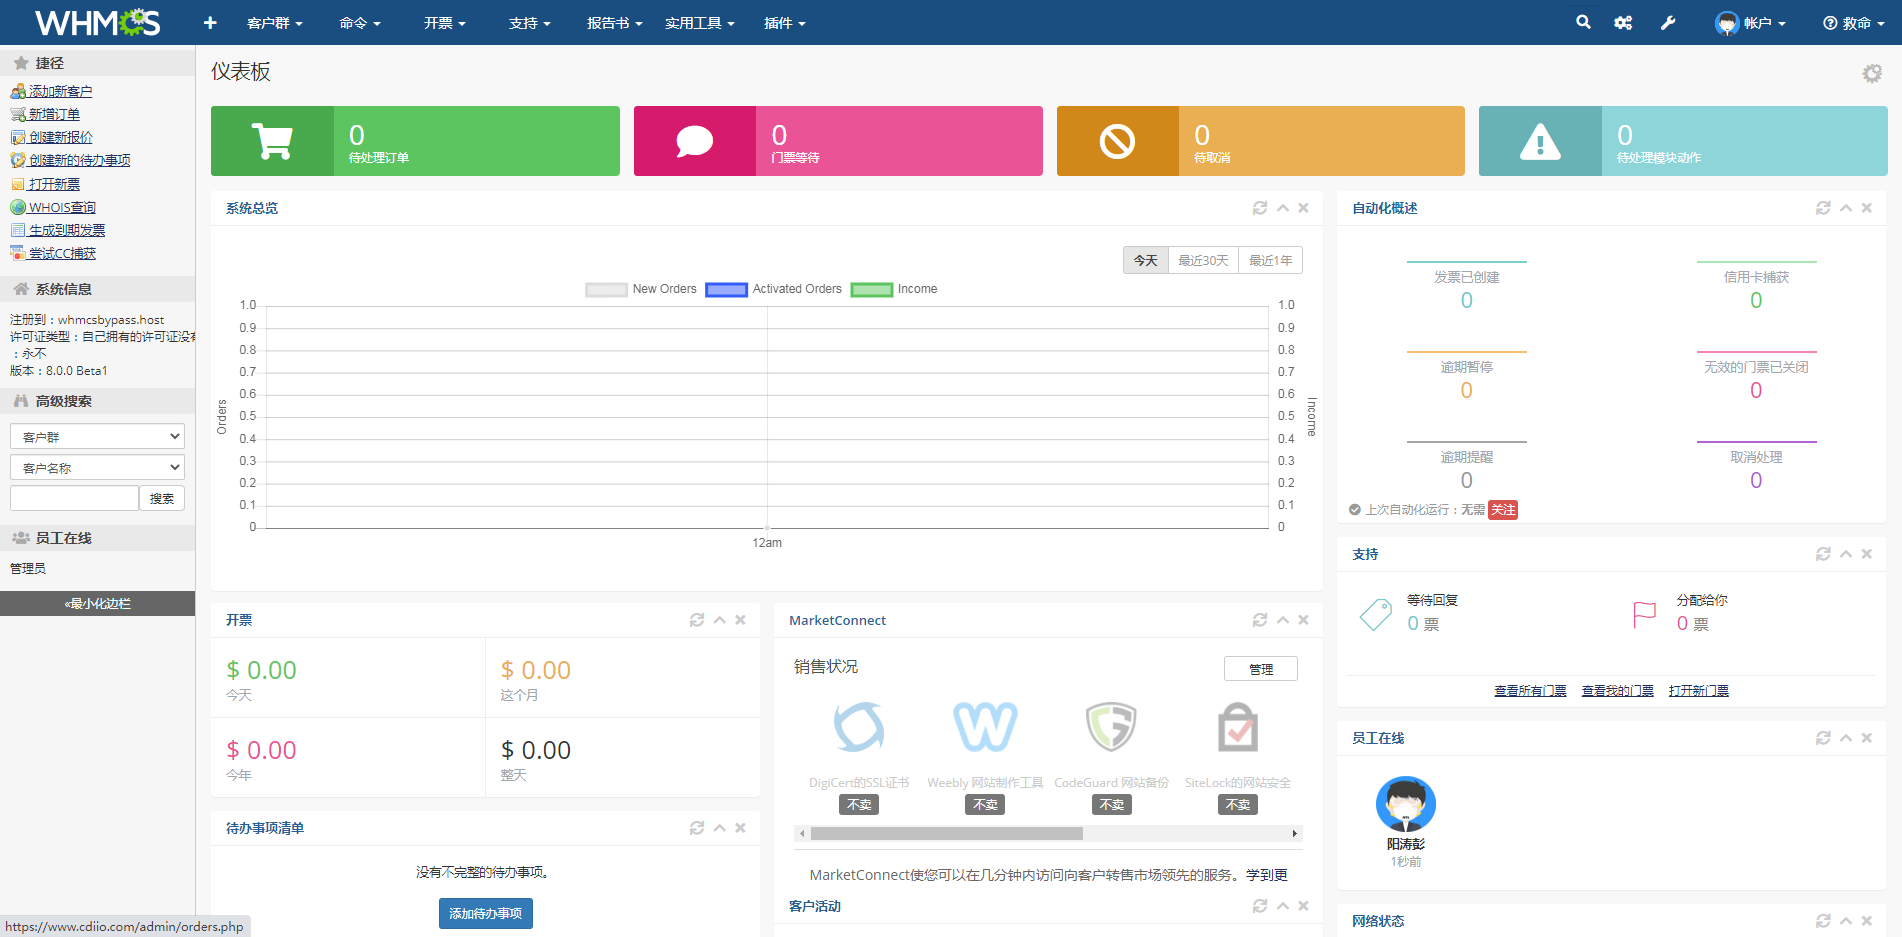
Task: Refresh the 系统总览 panel
Action: point(1260,207)
